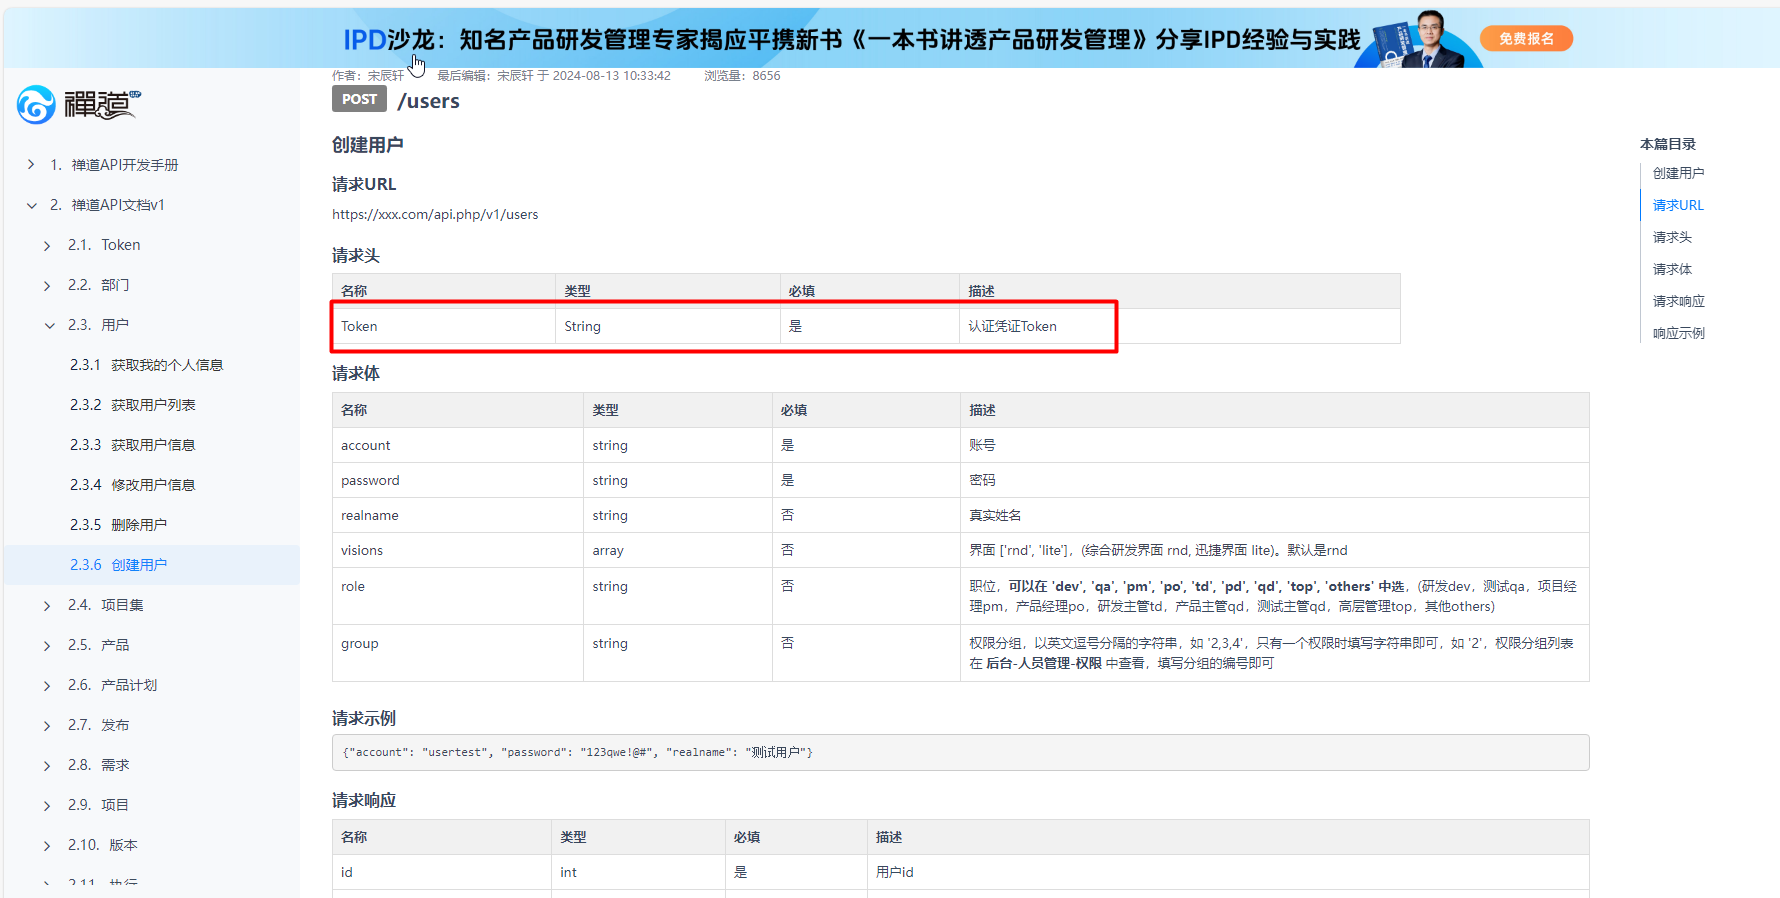Select the 部门 section in the sidebar

tap(115, 285)
